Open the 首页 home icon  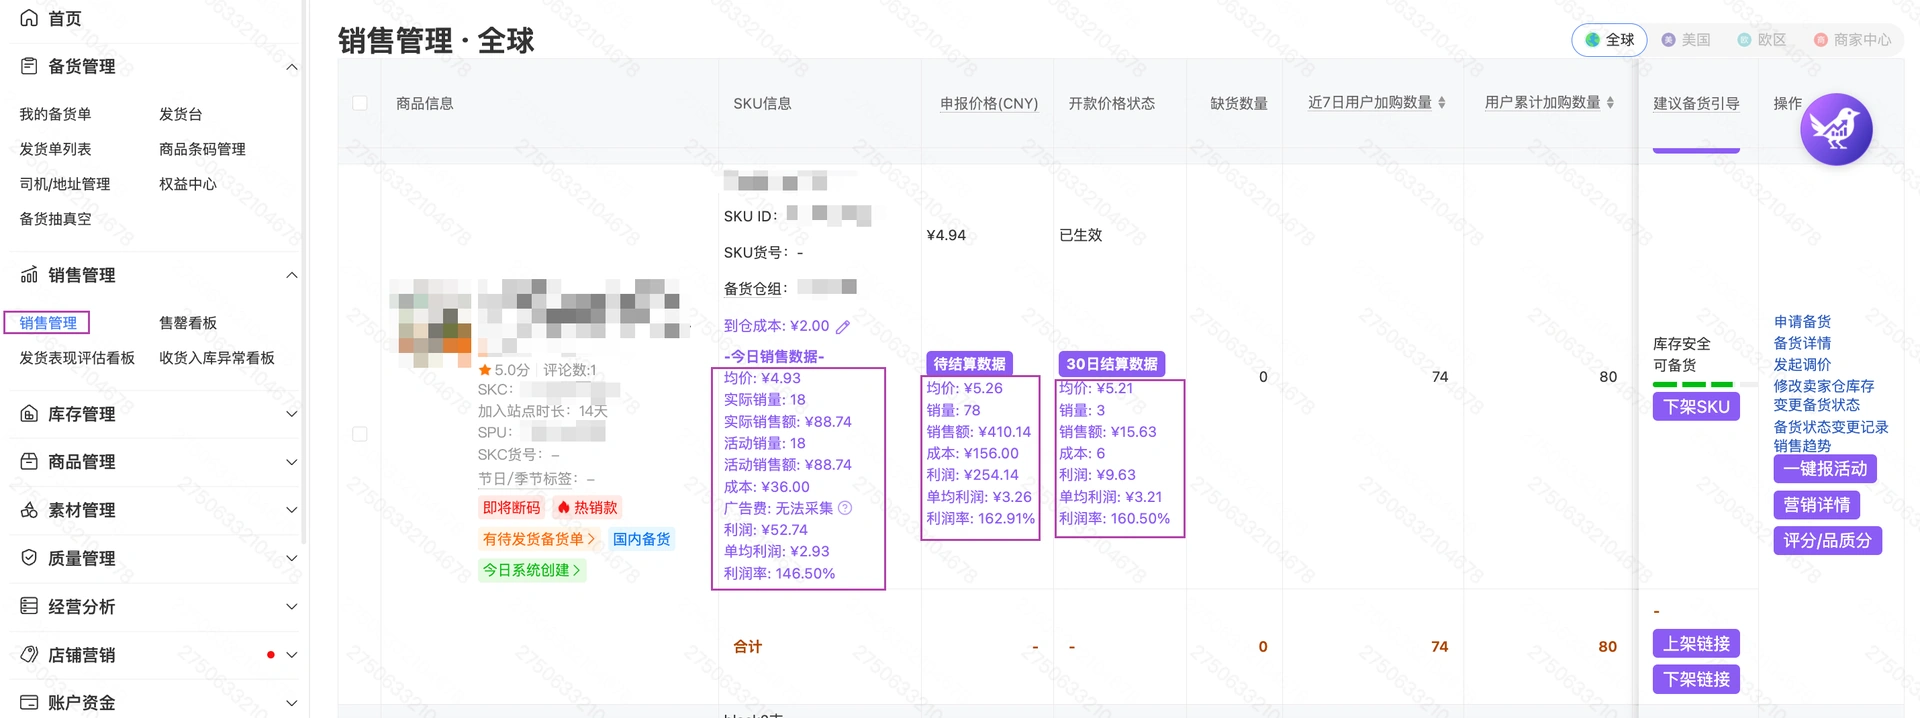(29, 18)
